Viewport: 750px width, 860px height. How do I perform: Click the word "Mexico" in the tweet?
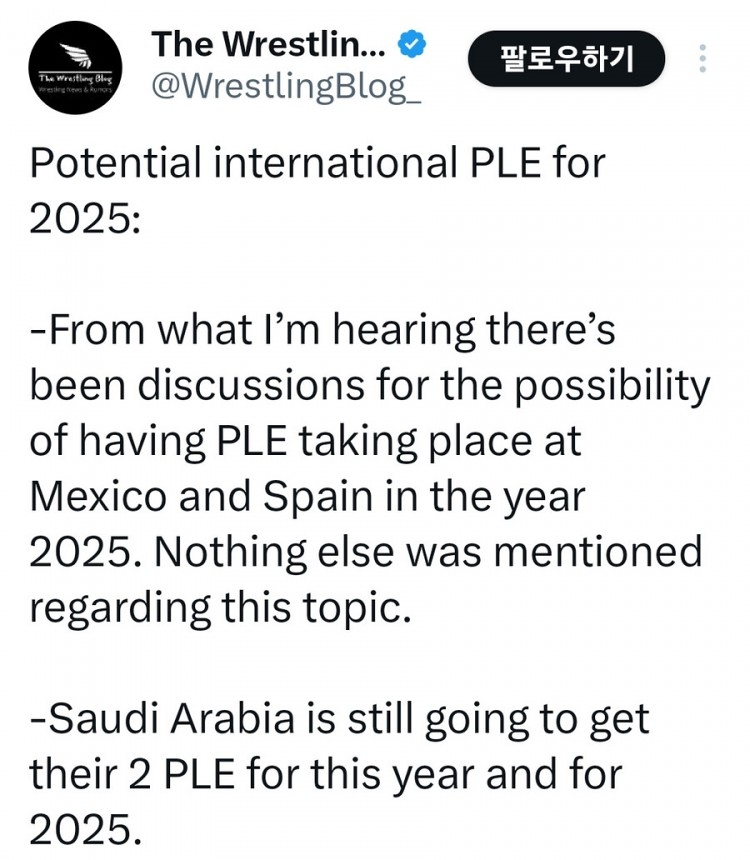coord(98,496)
